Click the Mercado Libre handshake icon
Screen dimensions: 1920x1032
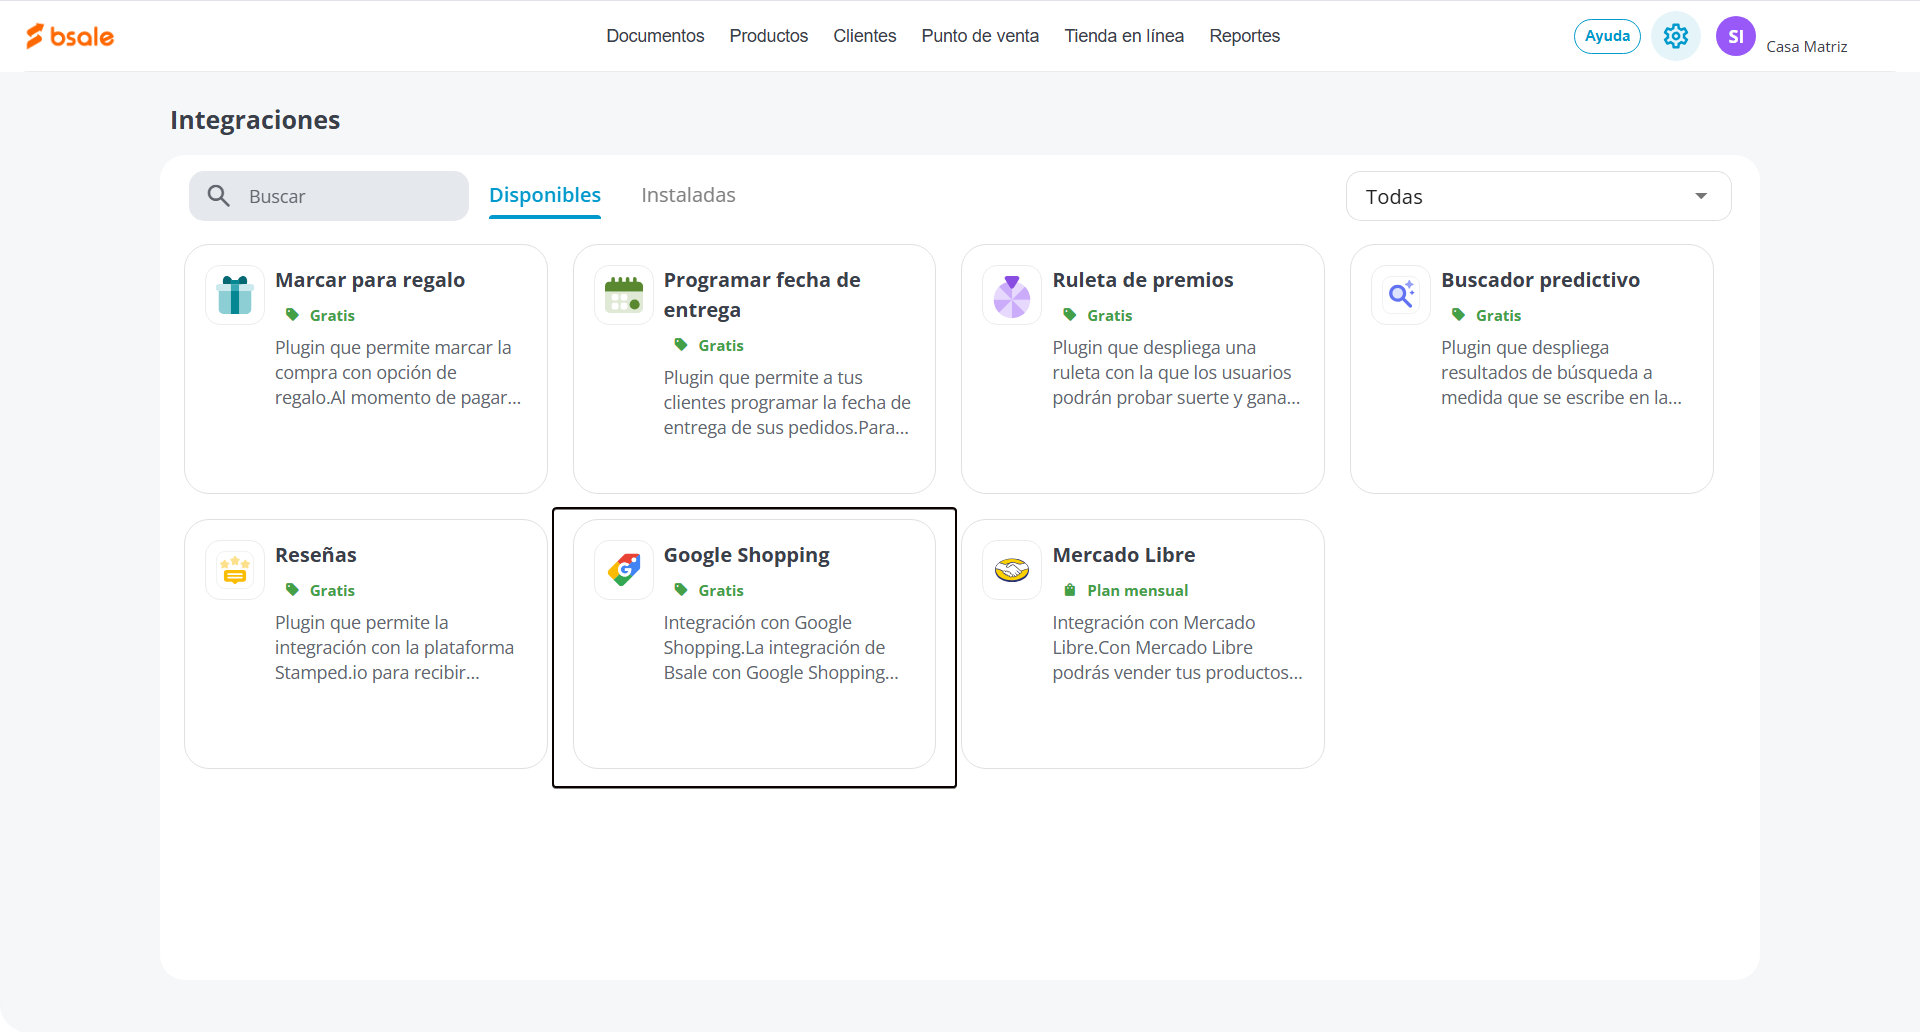[x=1012, y=570]
